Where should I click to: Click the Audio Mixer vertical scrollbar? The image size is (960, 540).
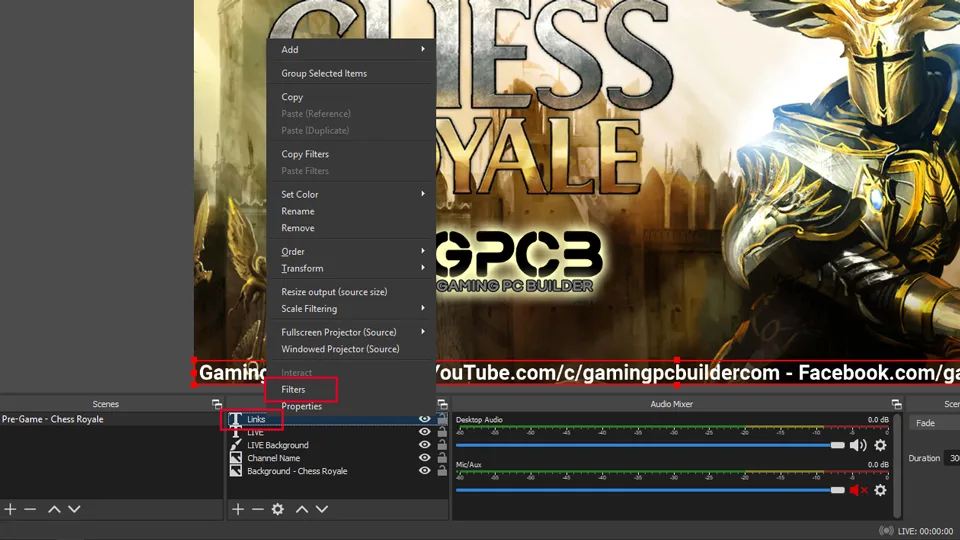[897, 467]
